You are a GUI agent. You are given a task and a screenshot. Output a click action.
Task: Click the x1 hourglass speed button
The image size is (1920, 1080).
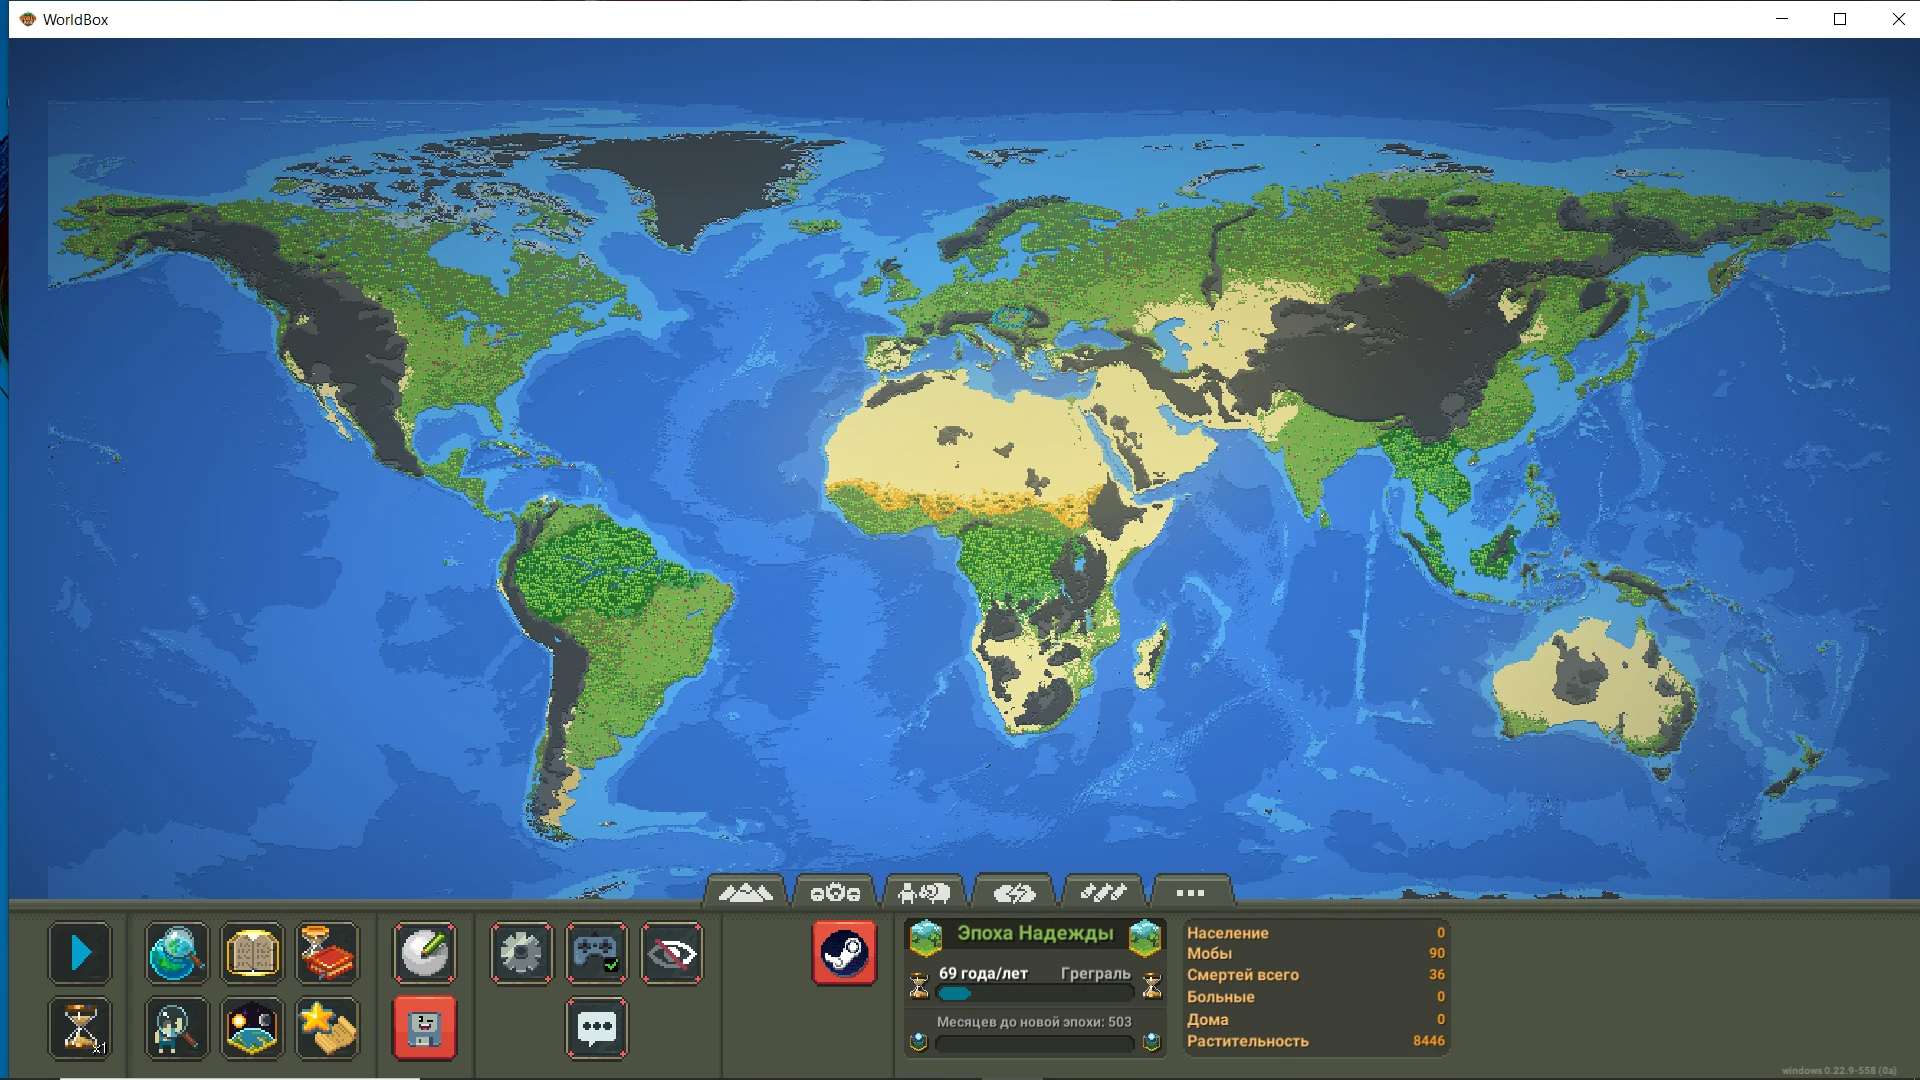(x=80, y=1028)
